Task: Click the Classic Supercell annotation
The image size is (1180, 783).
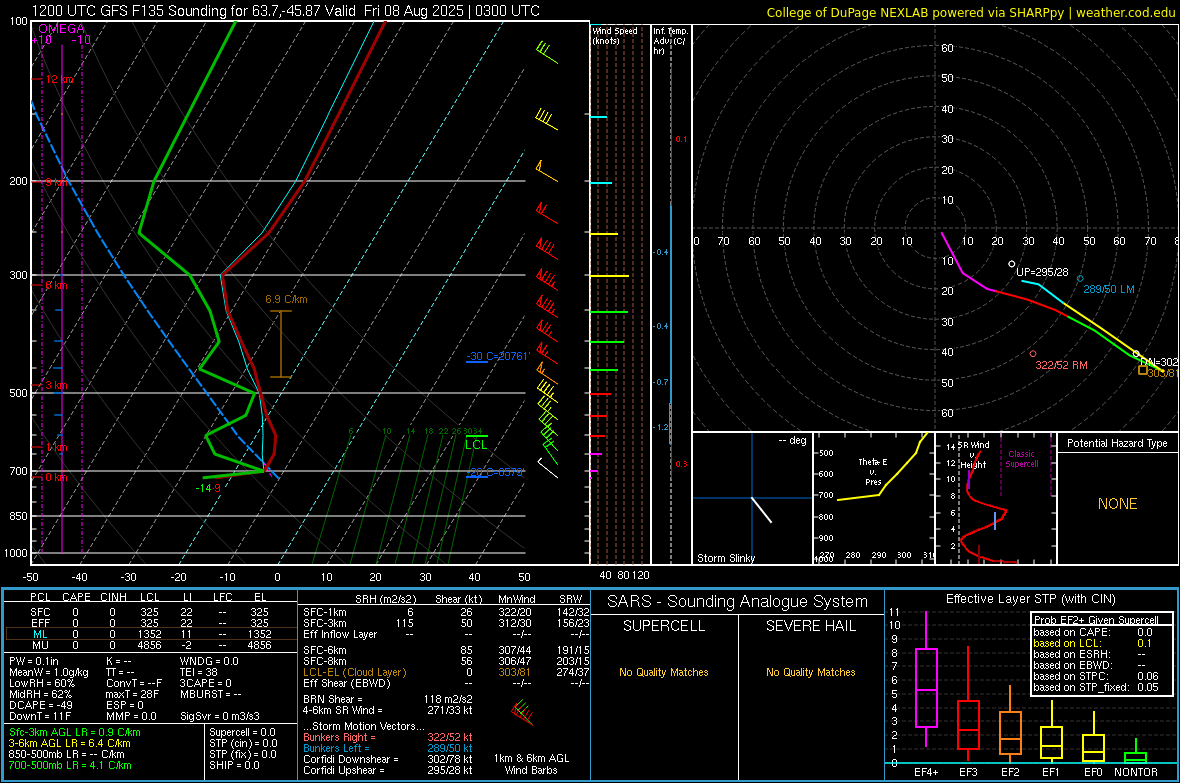Action: click(x=1022, y=459)
